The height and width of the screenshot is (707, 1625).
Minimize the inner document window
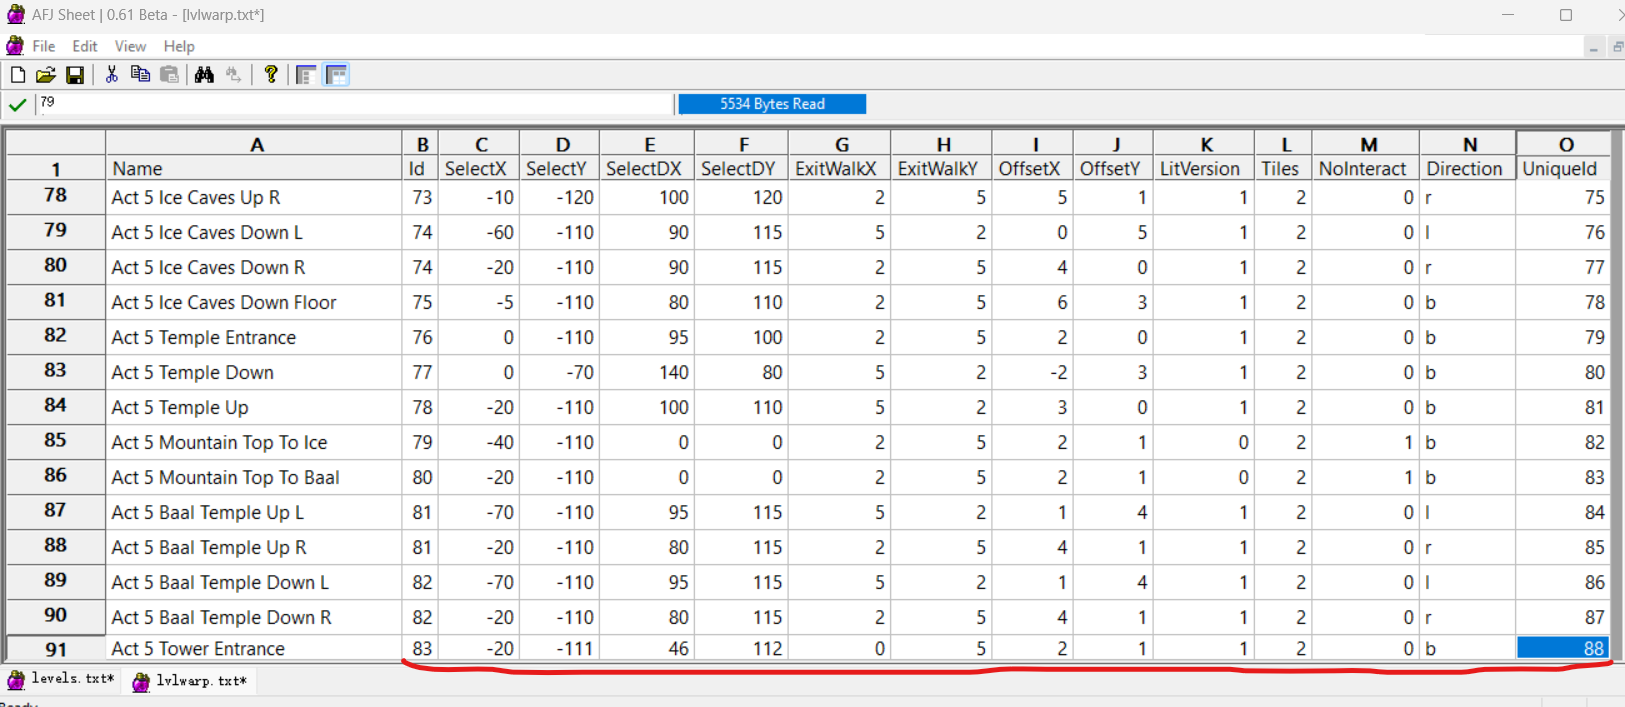tap(1594, 47)
